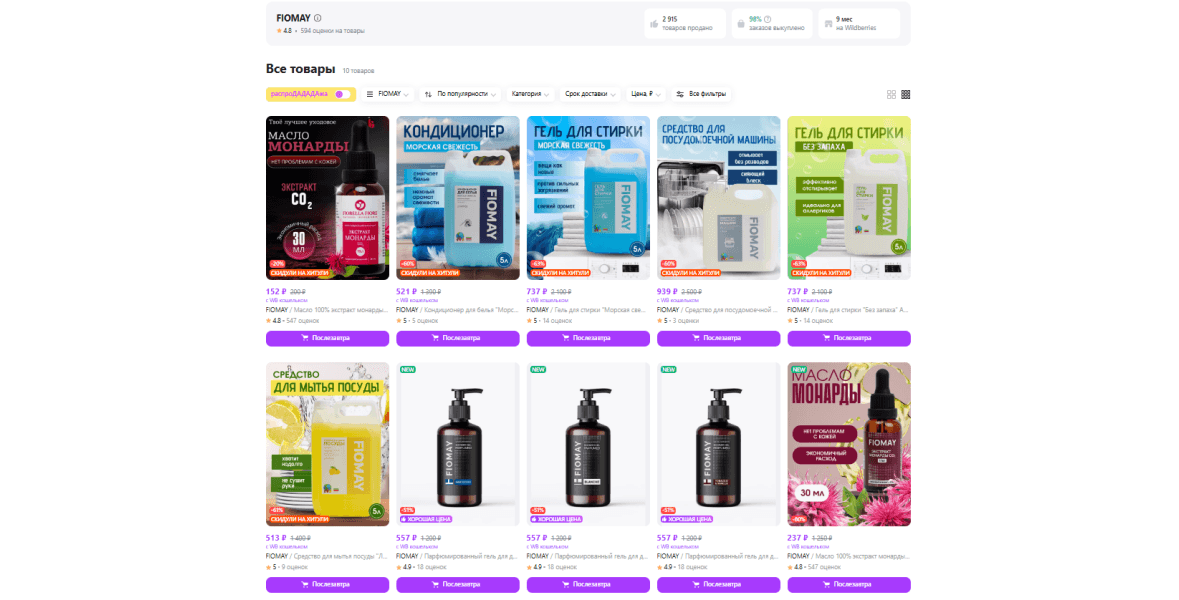Click the store icon by 9 мес

[828, 24]
